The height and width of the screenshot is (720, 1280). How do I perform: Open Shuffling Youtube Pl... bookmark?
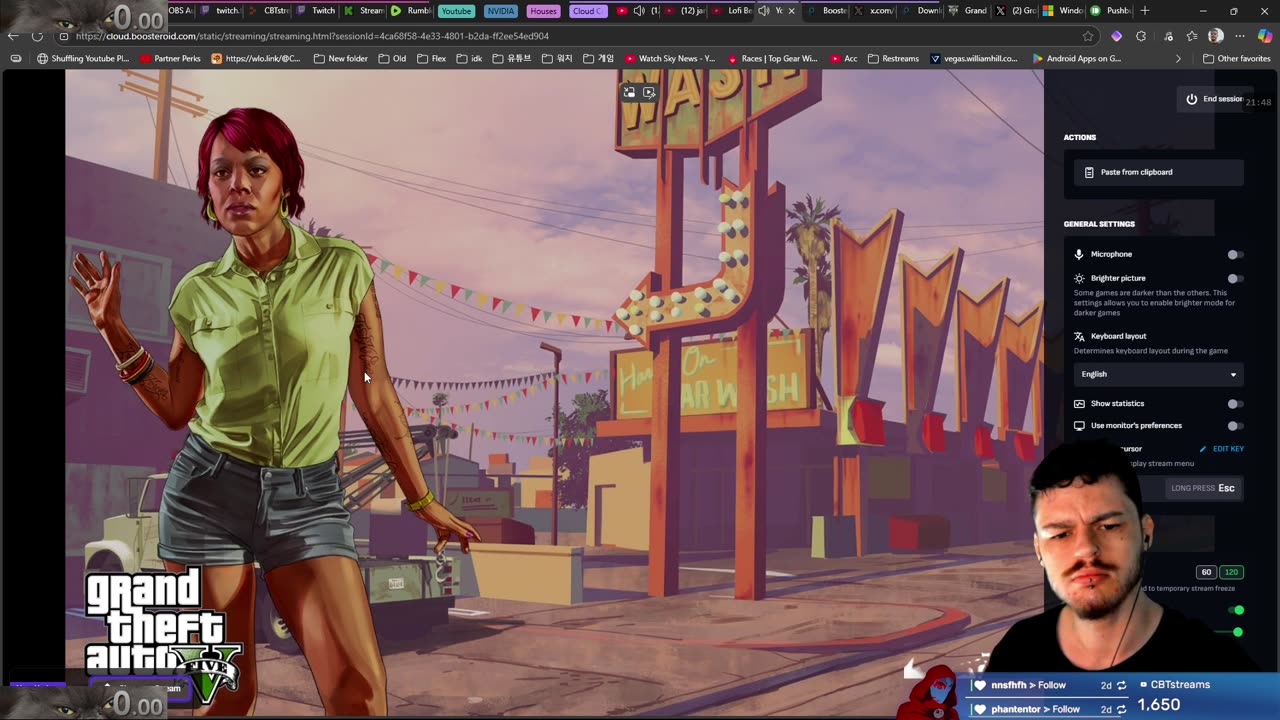click(x=83, y=59)
